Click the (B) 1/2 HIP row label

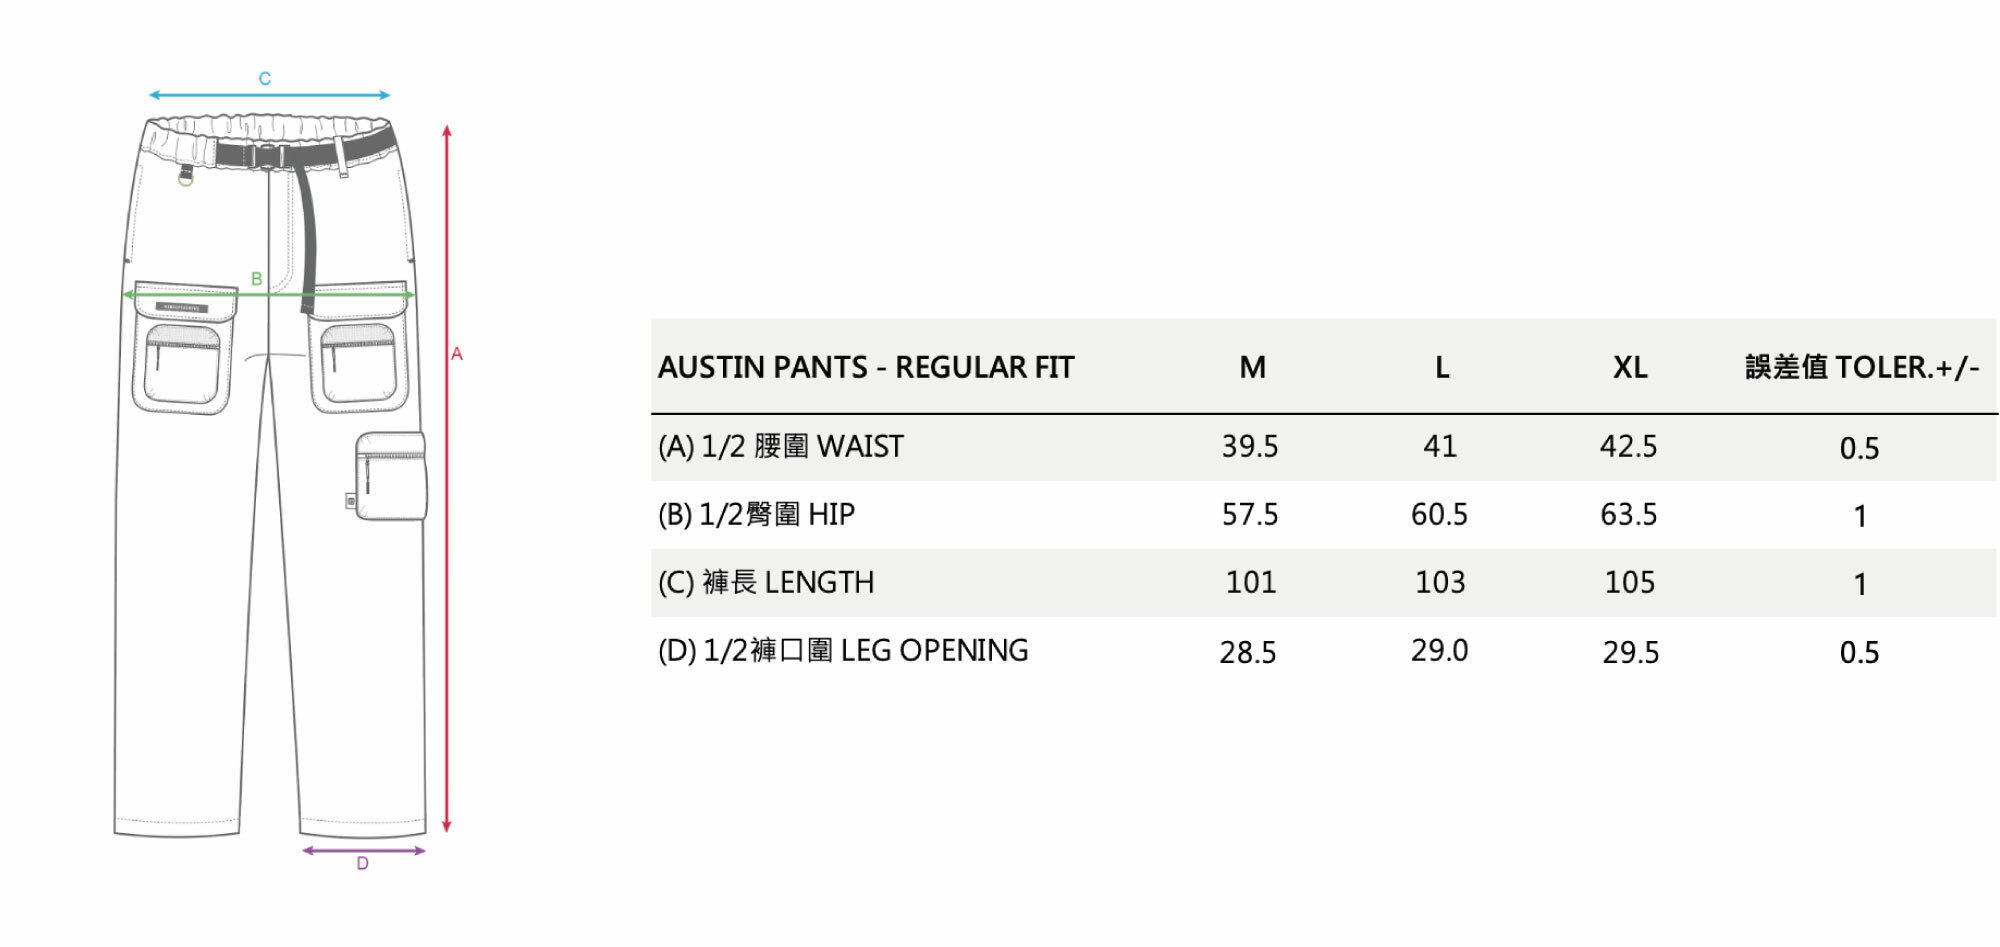tap(756, 514)
